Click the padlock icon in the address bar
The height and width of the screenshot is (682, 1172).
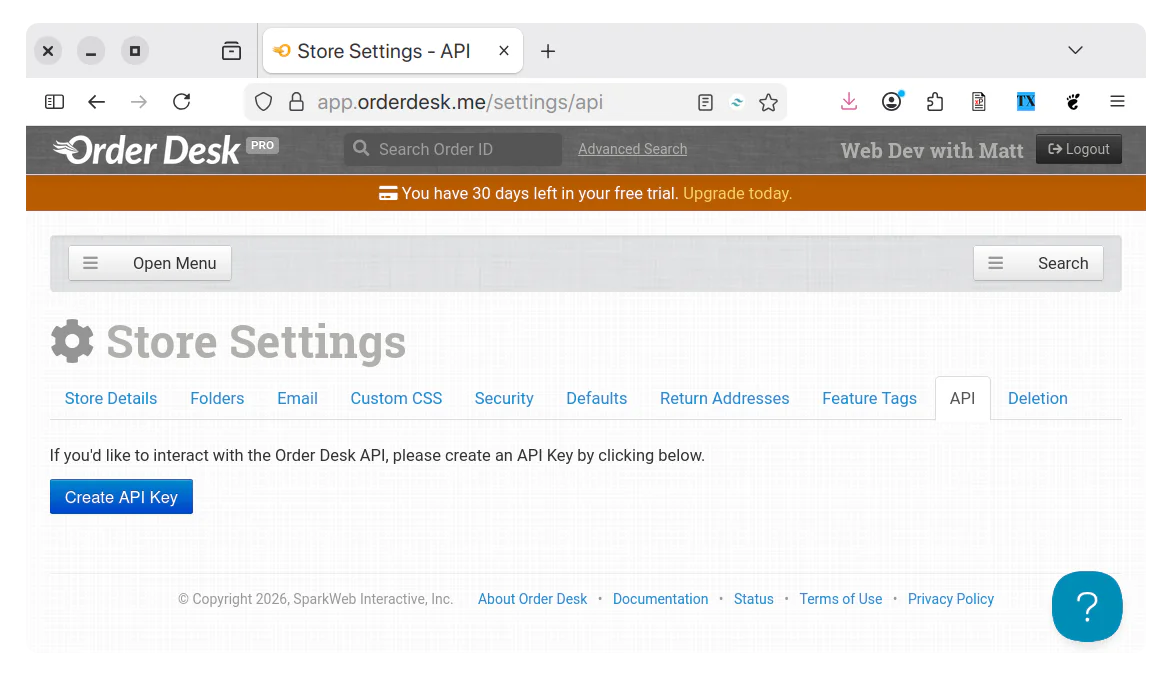tap(295, 101)
